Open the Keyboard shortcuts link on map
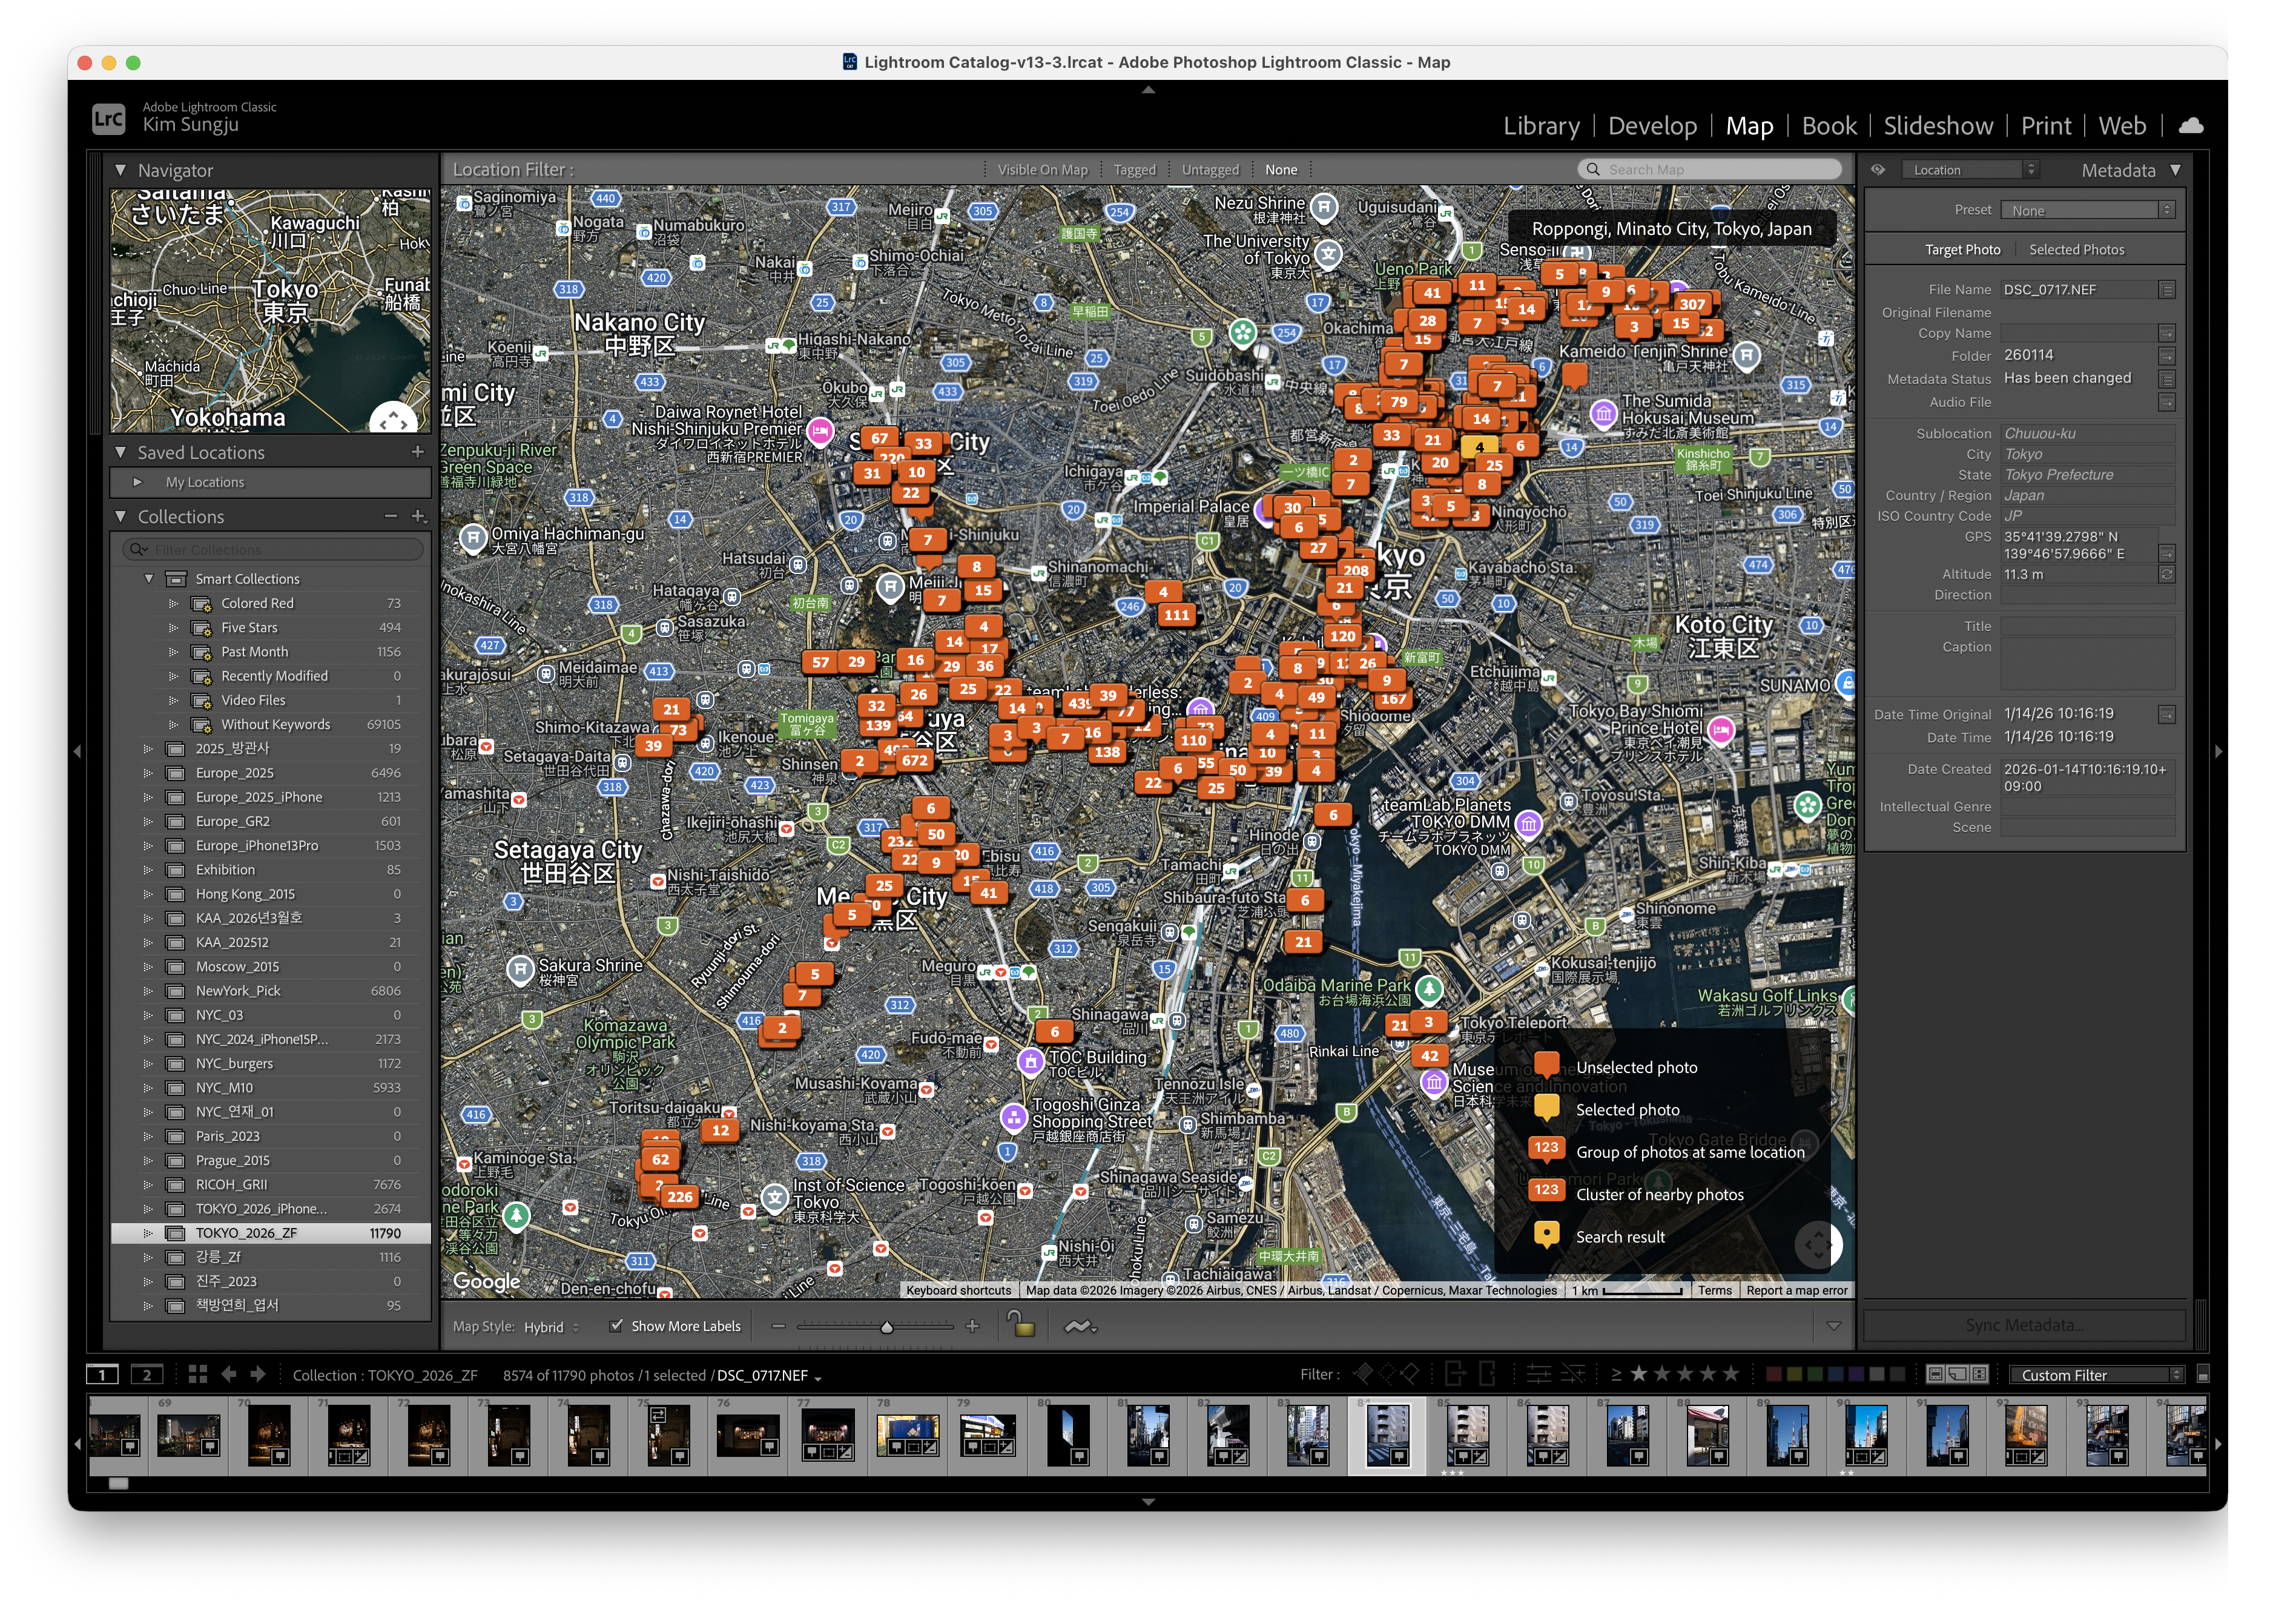The width and height of the screenshot is (2296, 1601). click(958, 1290)
